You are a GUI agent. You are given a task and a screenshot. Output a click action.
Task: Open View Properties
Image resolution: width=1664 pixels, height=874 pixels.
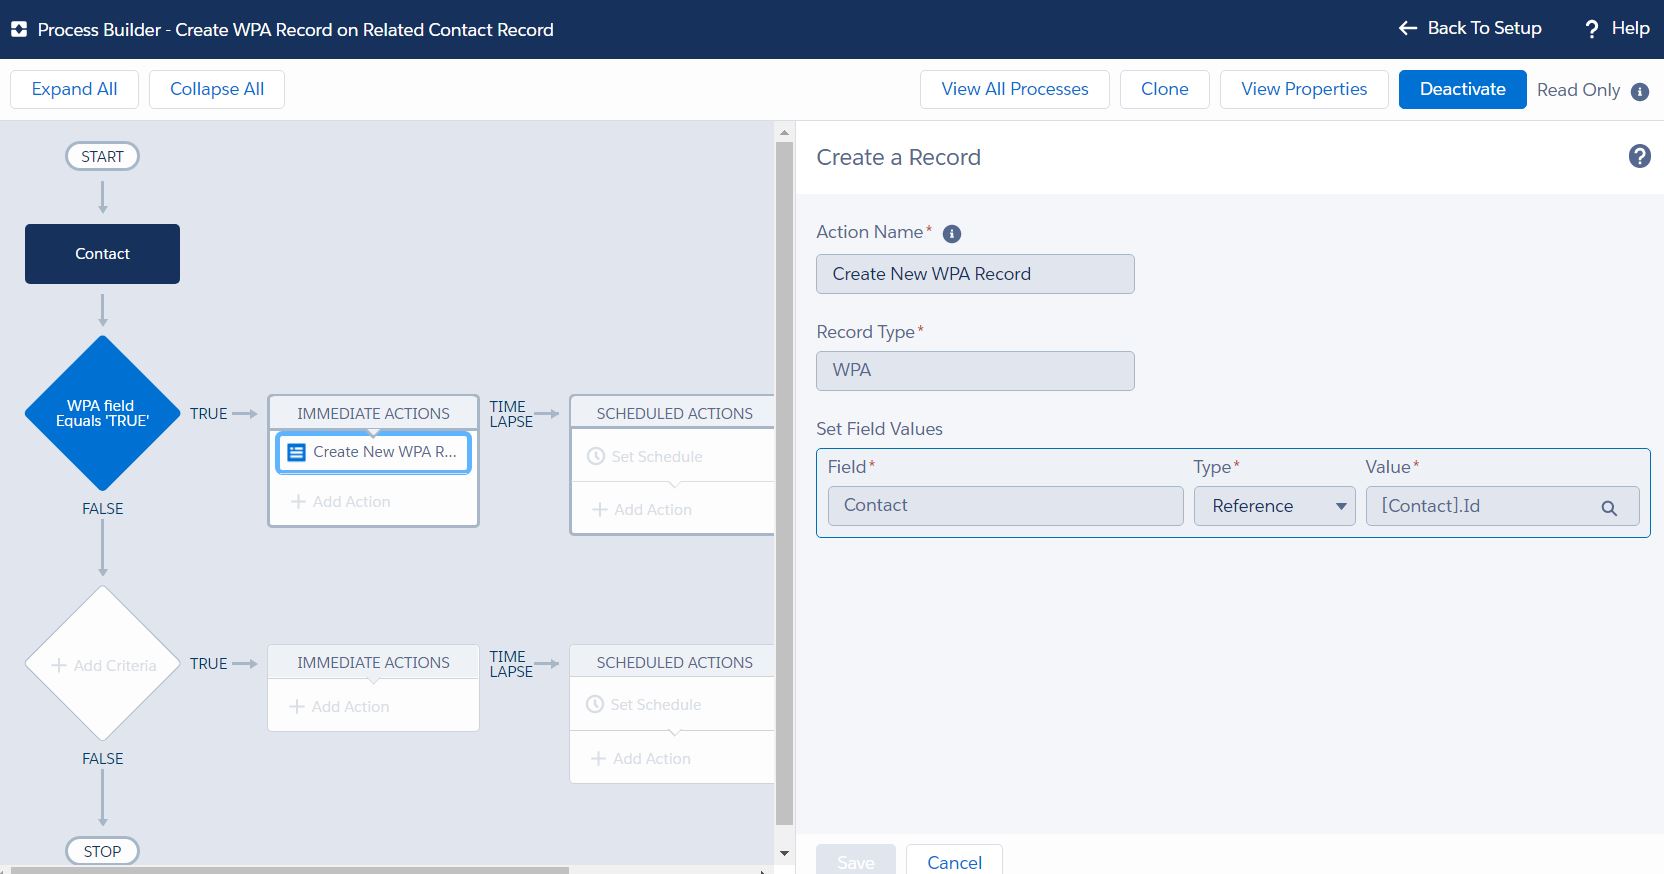pyautogui.click(x=1304, y=89)
